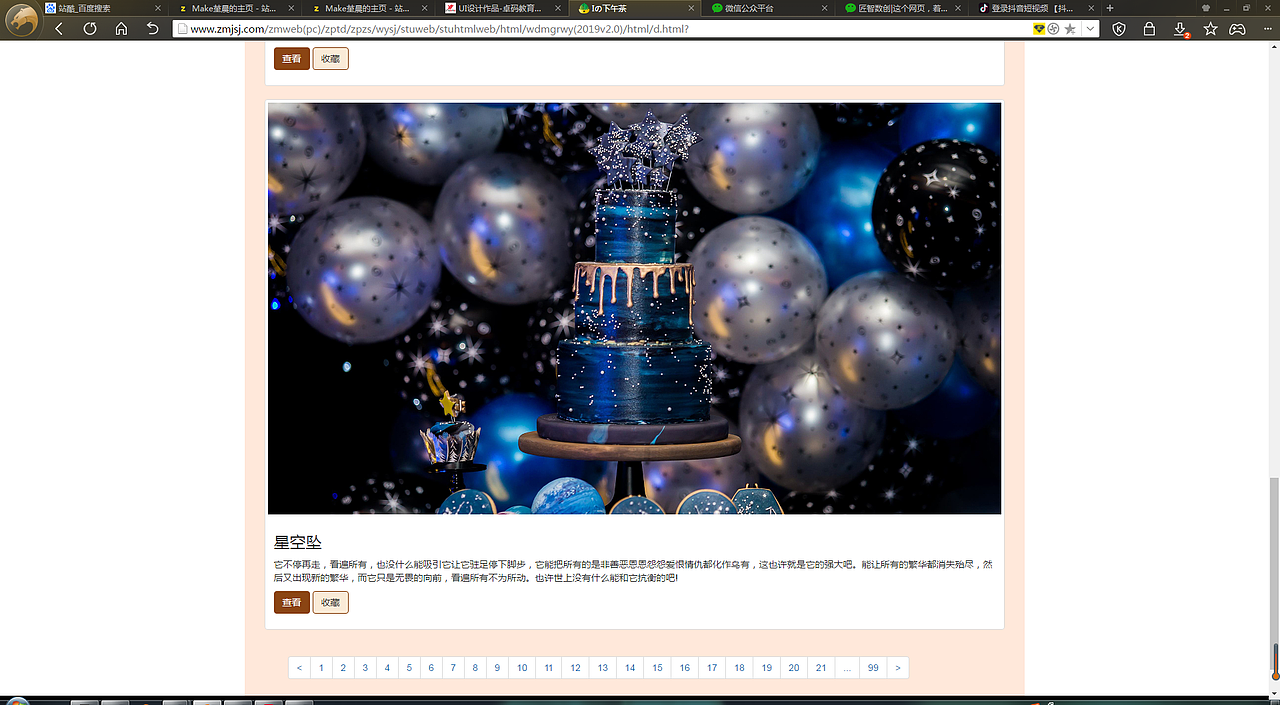Close the 登录抖音短视频 tab
The height and width of the screenshot is (705, 1280).
pos(1093,8)
